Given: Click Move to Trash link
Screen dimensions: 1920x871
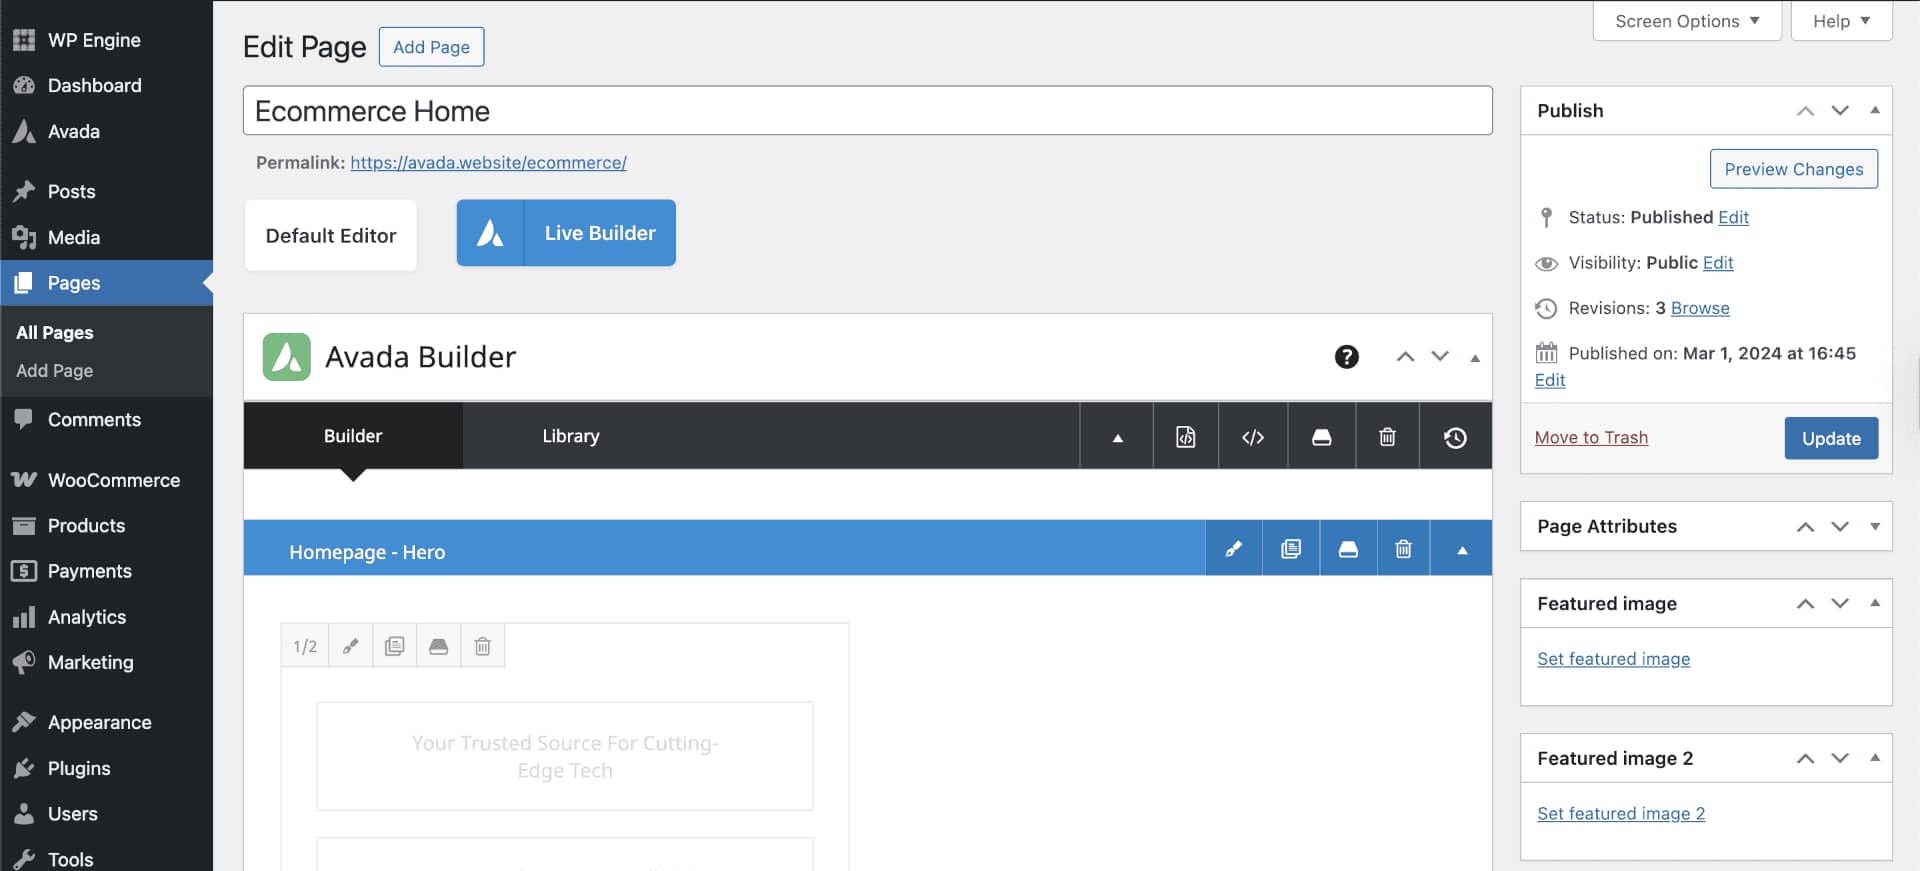Looking at the screenshot, I should point(1591,437).
